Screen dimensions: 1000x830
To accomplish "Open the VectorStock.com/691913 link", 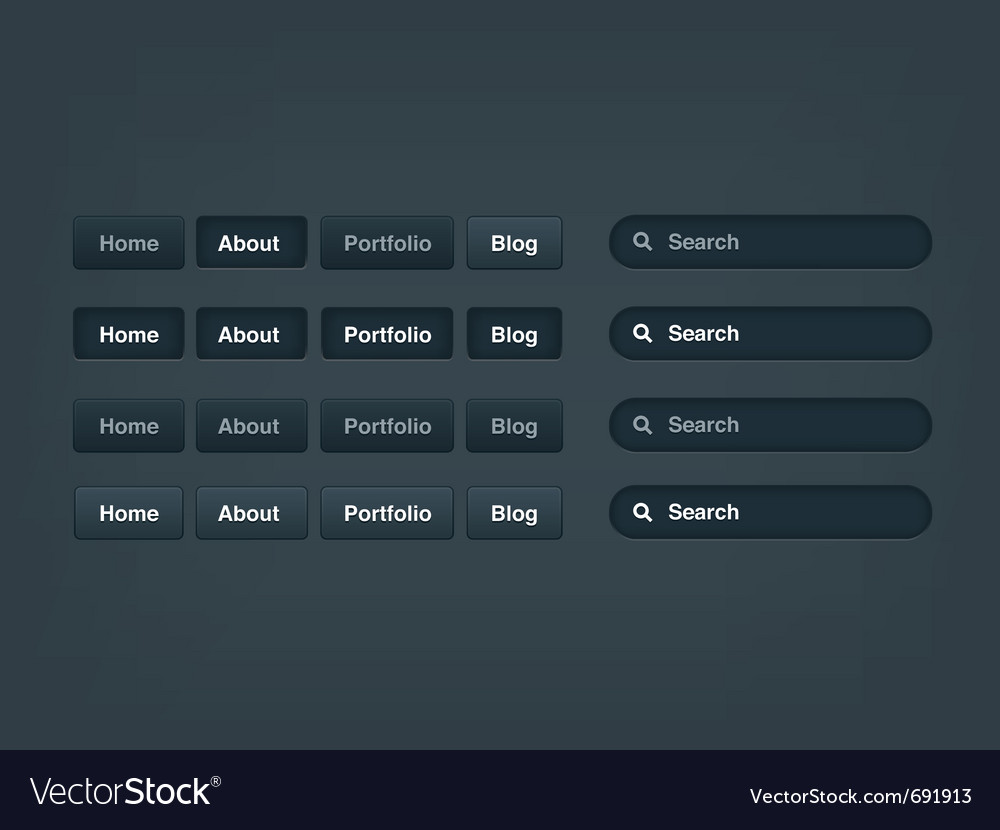I will click(x=860, y=796).
